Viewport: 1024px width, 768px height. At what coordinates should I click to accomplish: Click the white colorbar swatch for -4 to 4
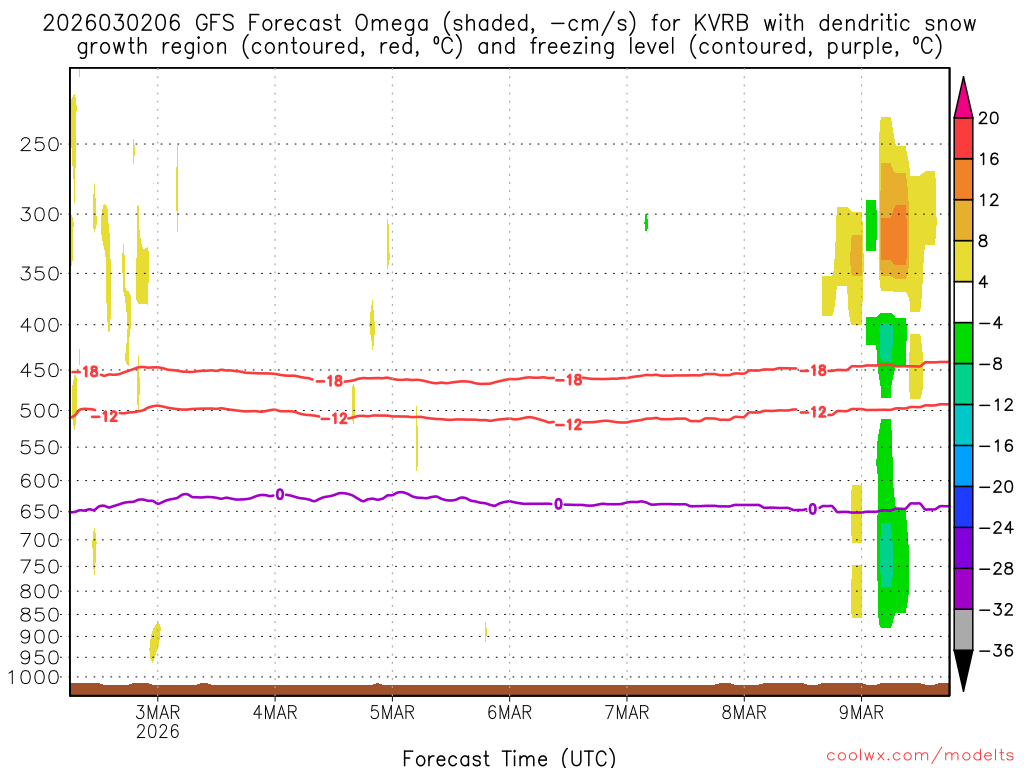click(x=963, y=302)
